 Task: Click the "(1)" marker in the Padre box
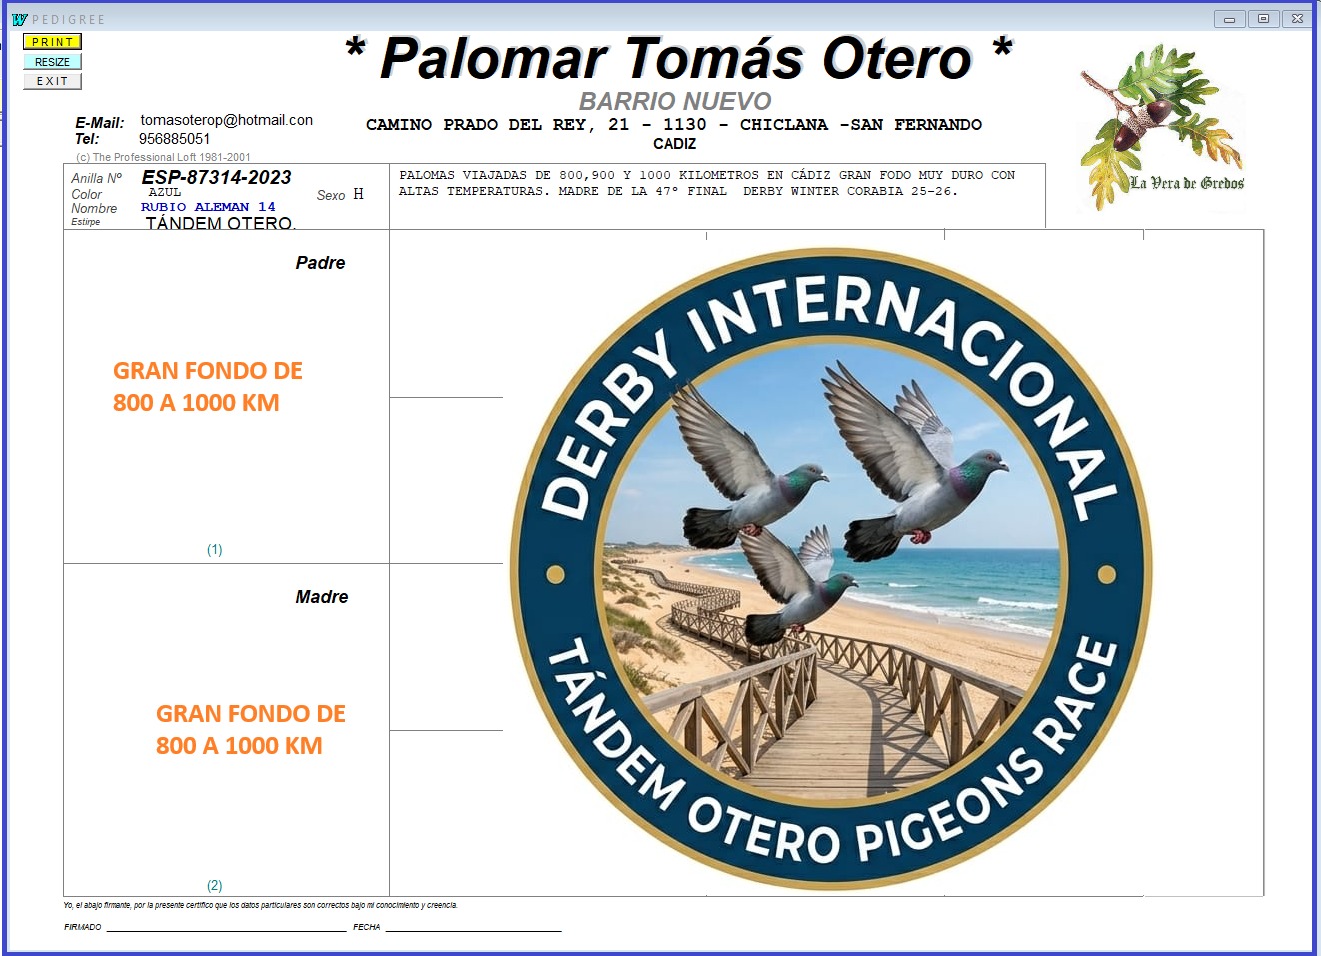coord(215,550)
